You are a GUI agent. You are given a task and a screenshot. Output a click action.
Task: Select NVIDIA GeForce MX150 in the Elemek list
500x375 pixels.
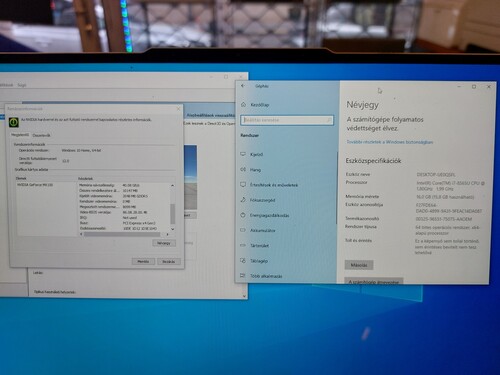35,184
